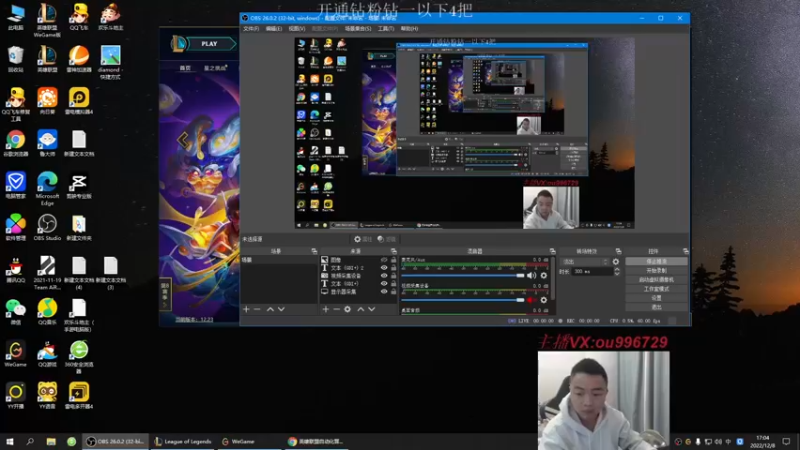Toggle visibility eye of the 图像 source
Image resolution: width=800 pixels, height=450 pixels.
pos(383,260)
